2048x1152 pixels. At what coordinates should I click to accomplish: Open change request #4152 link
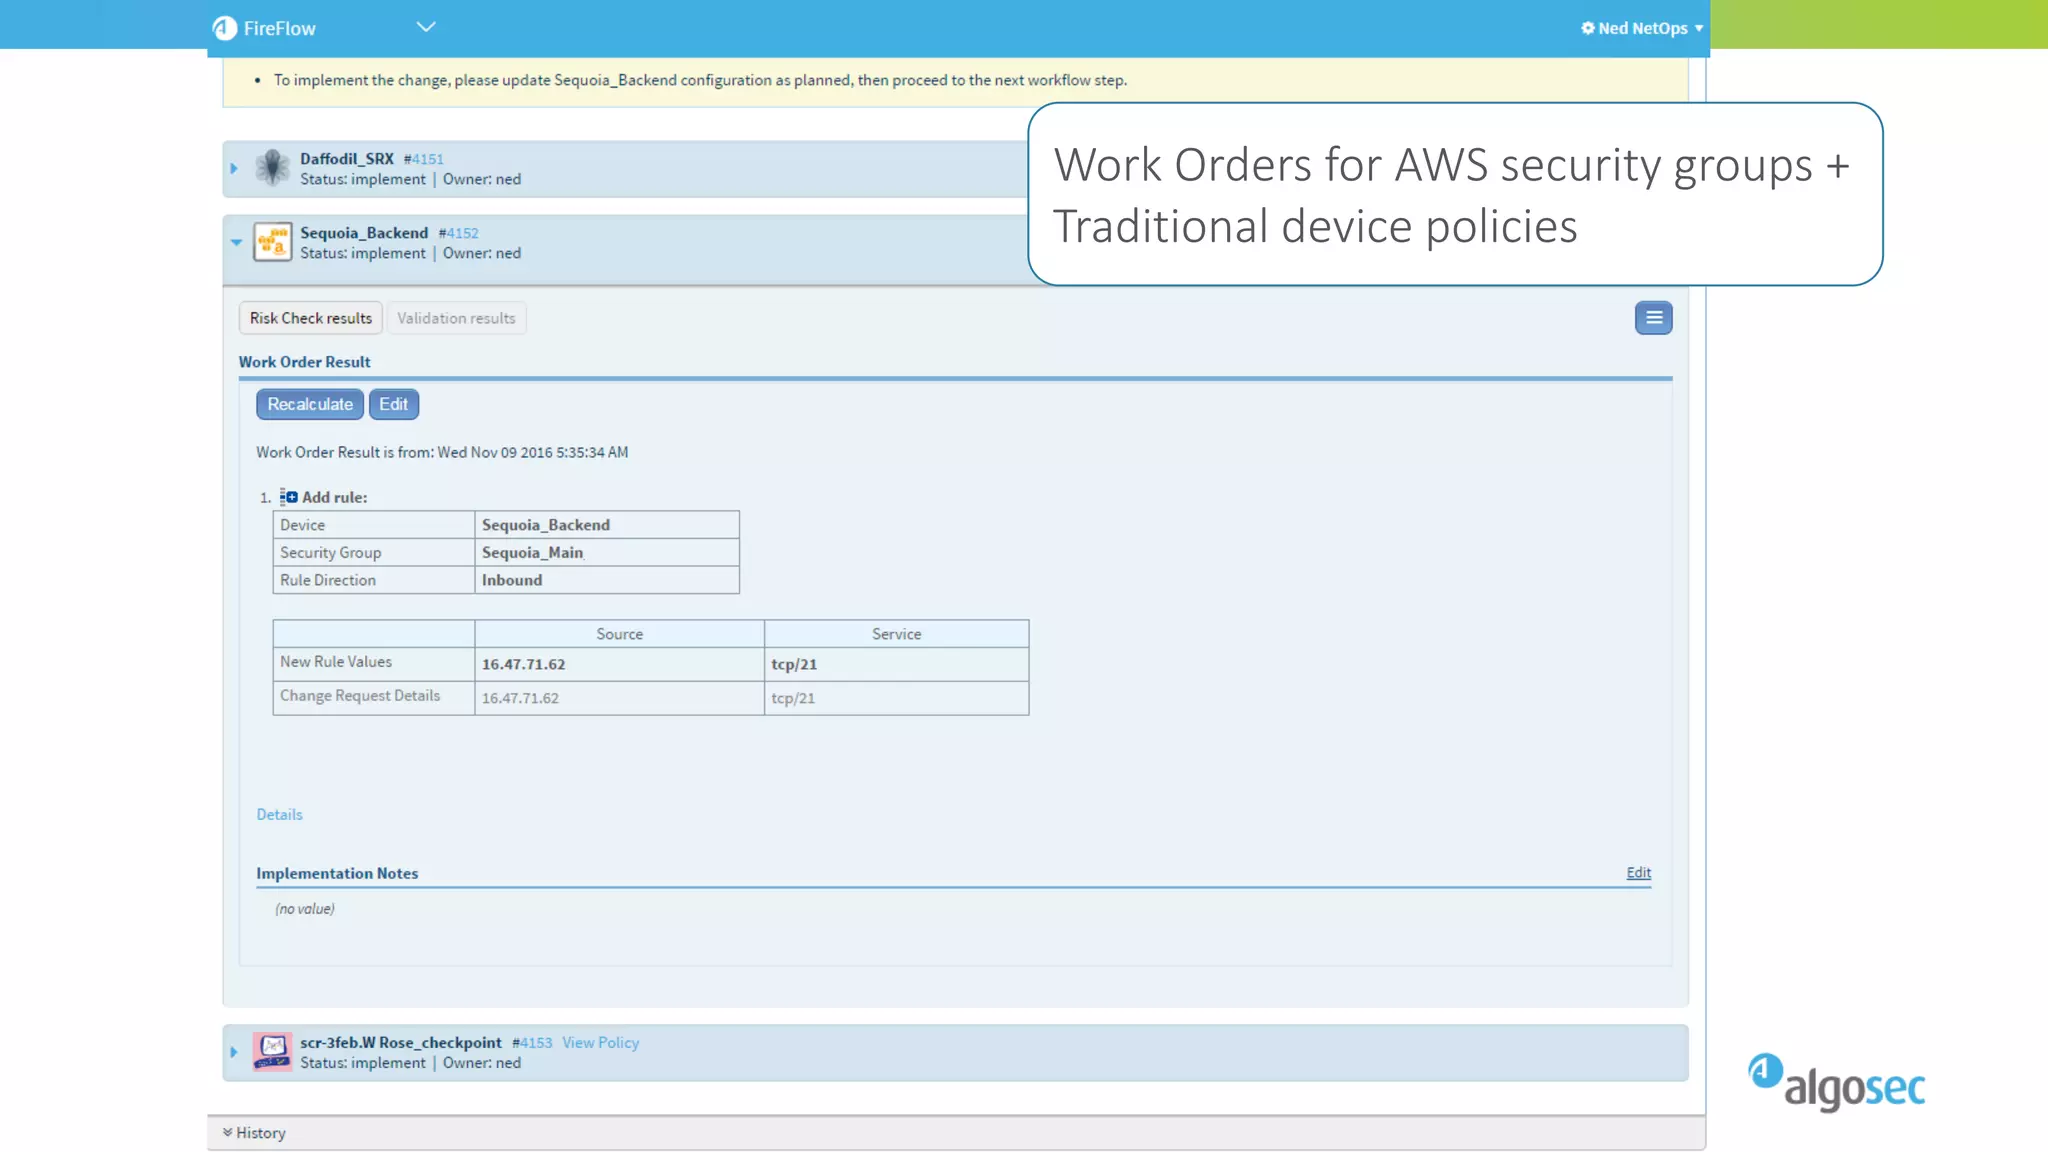pyautogui.click(x=459, y=233)
